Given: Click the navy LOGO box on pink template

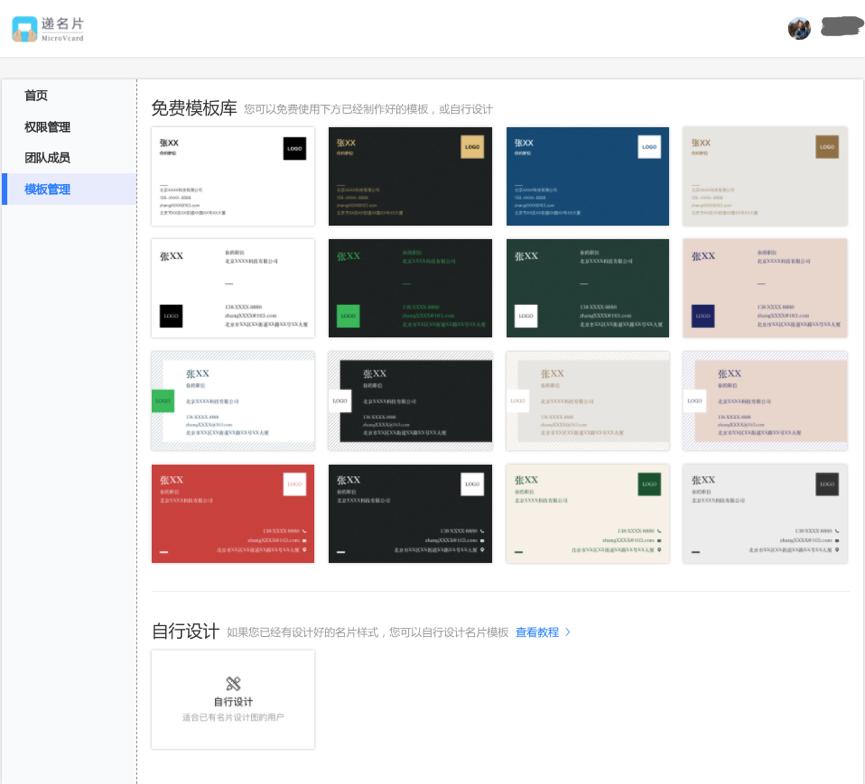Looking at the screenshot, I should click(703, 316).
